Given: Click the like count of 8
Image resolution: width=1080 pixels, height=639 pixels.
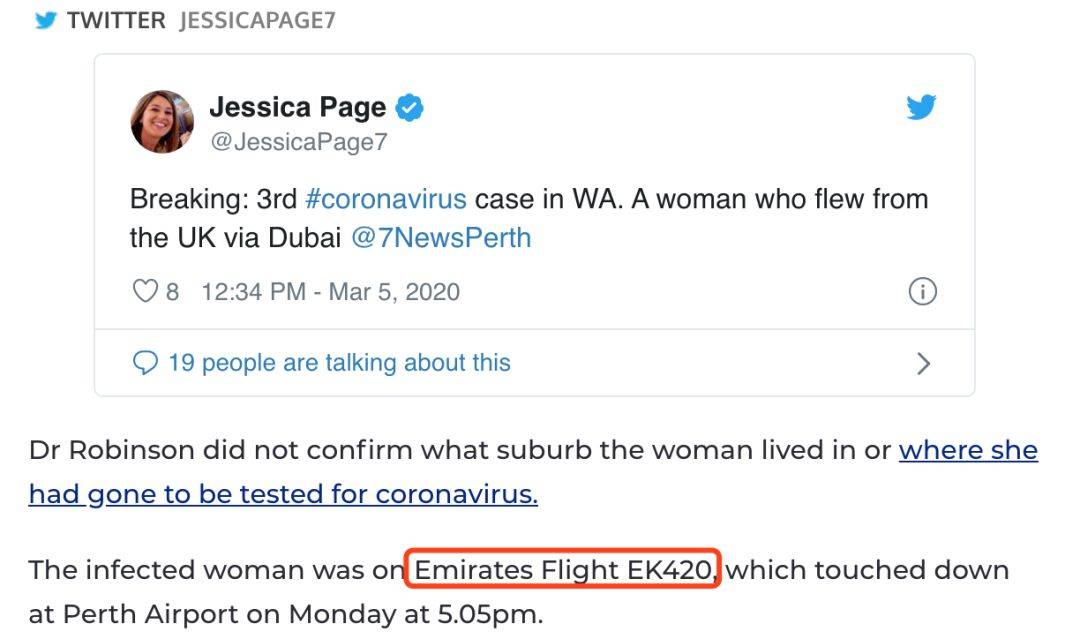Looking at the screenshot, I should click(172, 292).
